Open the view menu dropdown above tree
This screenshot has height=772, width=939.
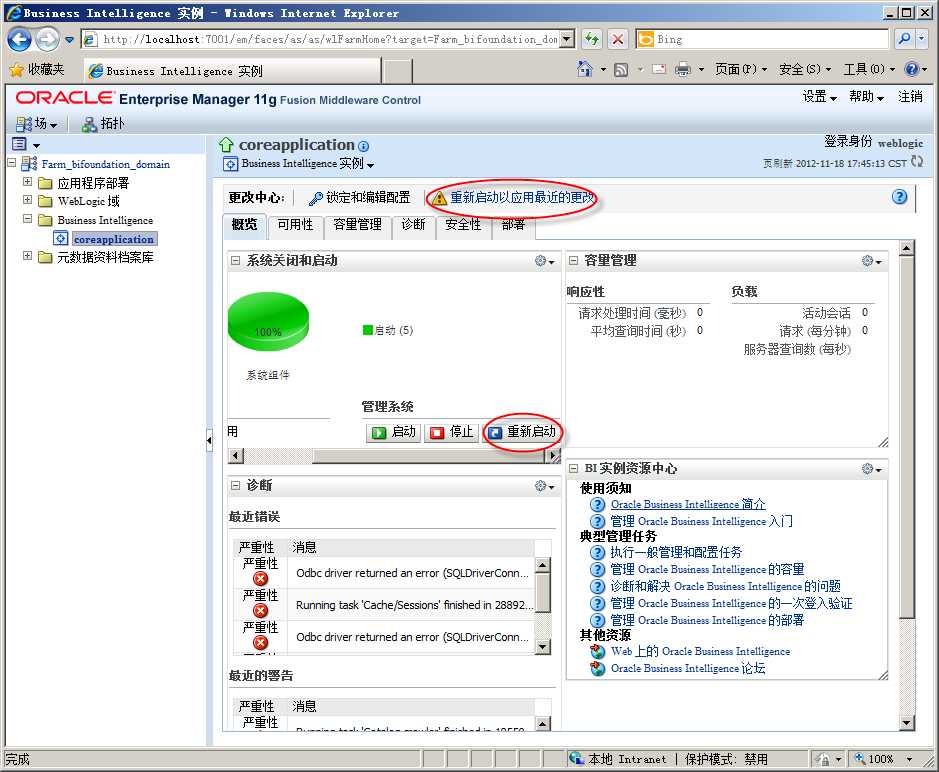(36, 146)
